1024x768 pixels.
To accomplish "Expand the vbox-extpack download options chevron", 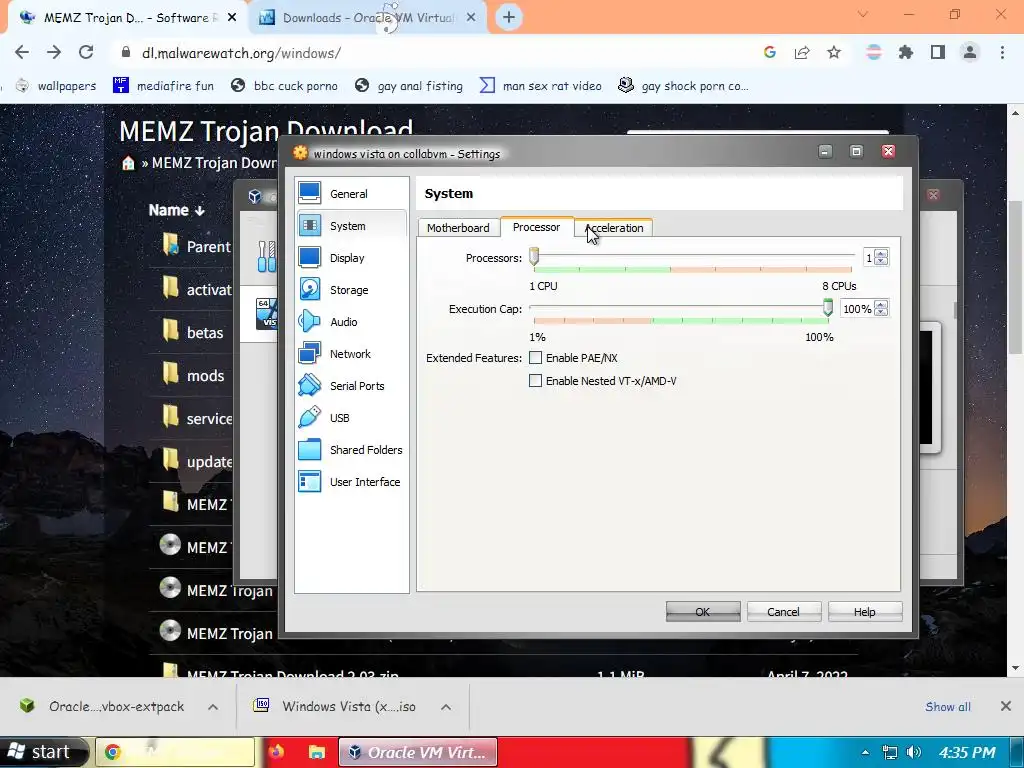I will [x=213, y=707].
